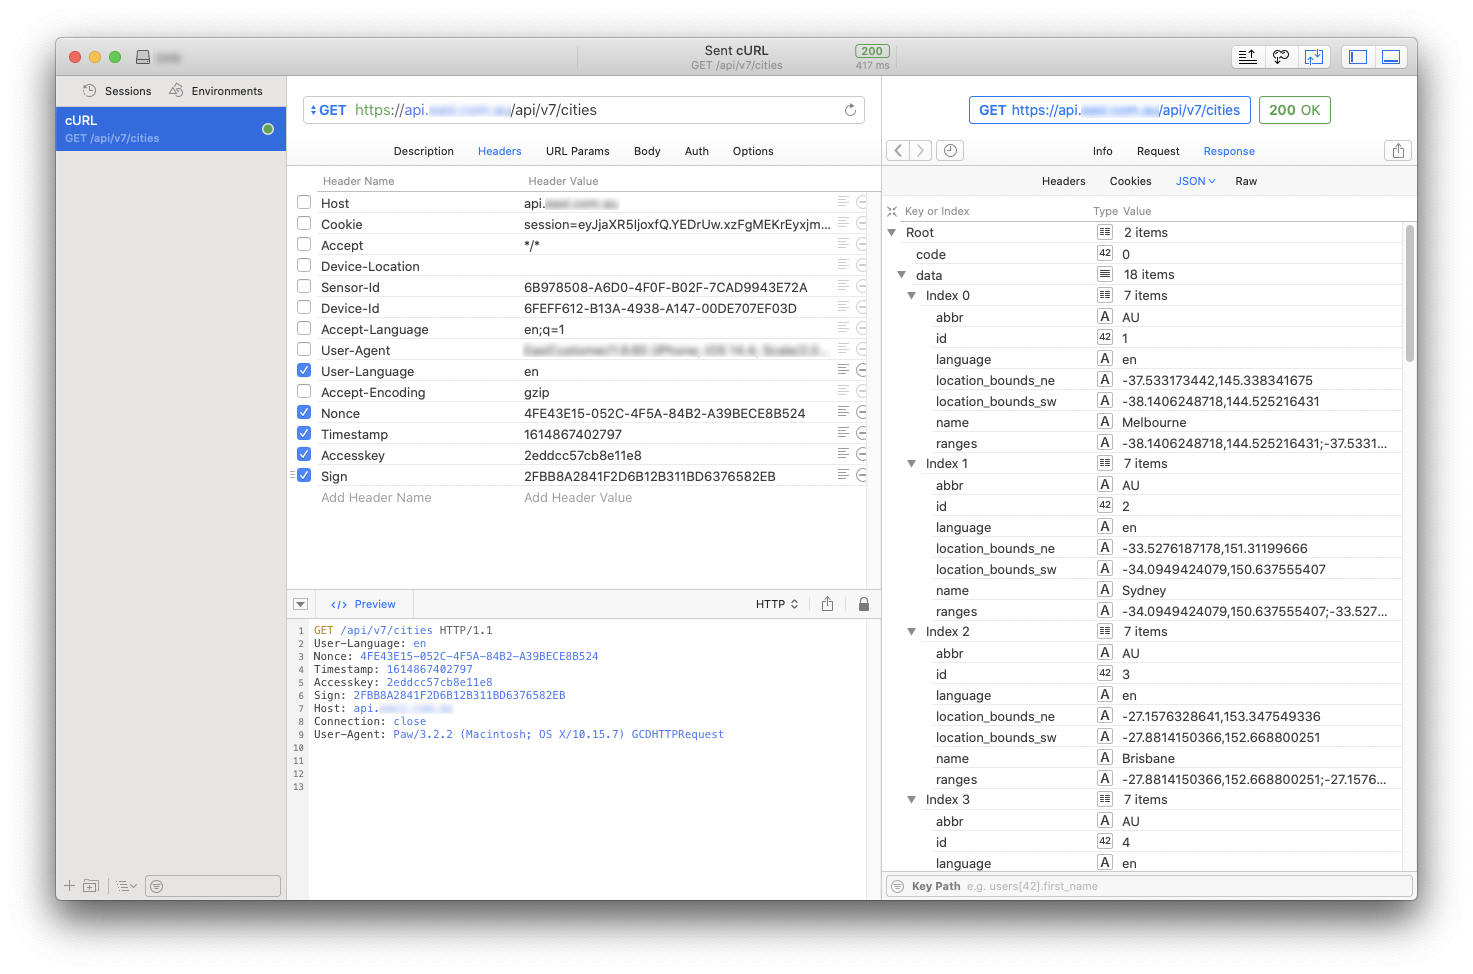The height and width of the screenshot is (974, 1473).
Task: Click the Preview button above the request text
Action: (364, 604)
